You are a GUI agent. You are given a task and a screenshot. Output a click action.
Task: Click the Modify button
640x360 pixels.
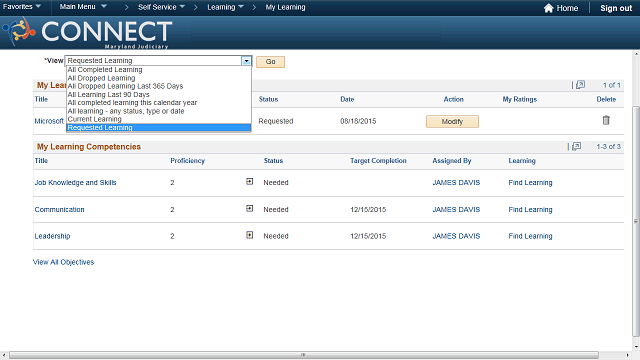coord(452,122)
